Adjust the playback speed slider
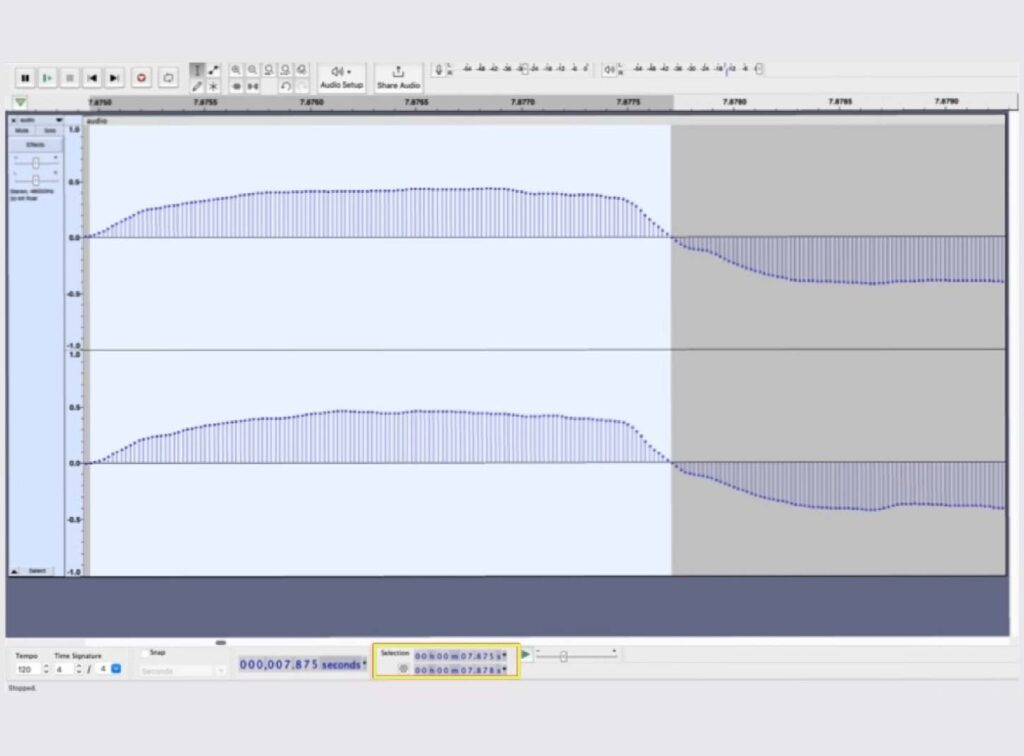Image resolution: width=1024 pixels, height=756 pixels. [564, 656]
